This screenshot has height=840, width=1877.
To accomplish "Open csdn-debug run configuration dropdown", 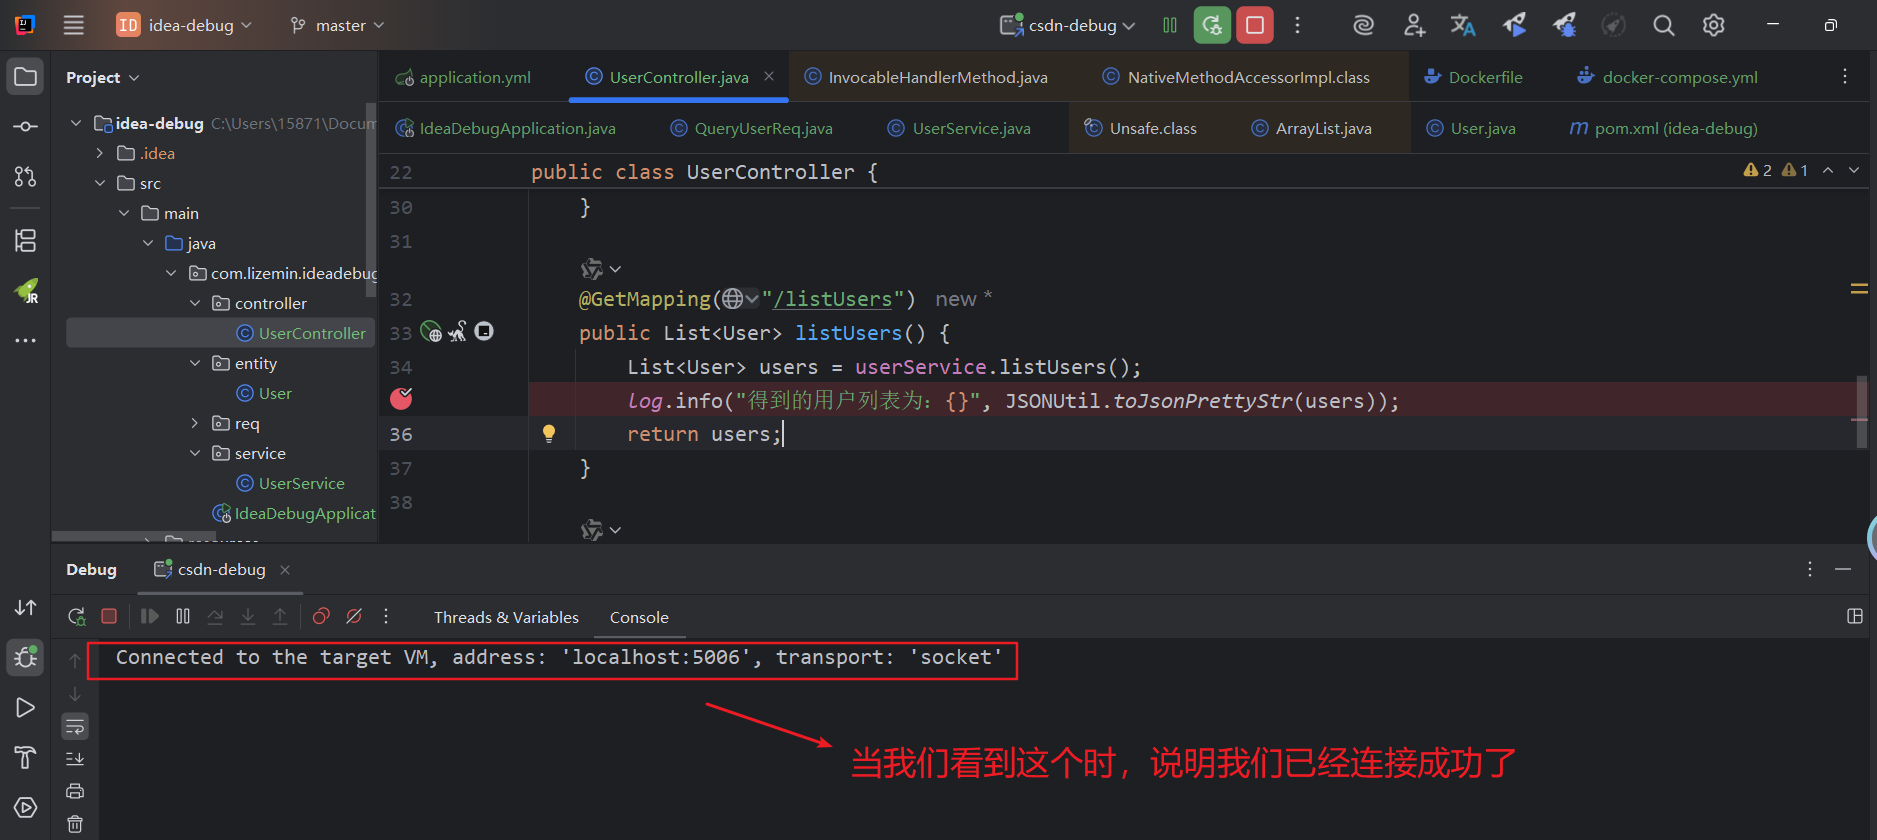I will point(1068,25).
